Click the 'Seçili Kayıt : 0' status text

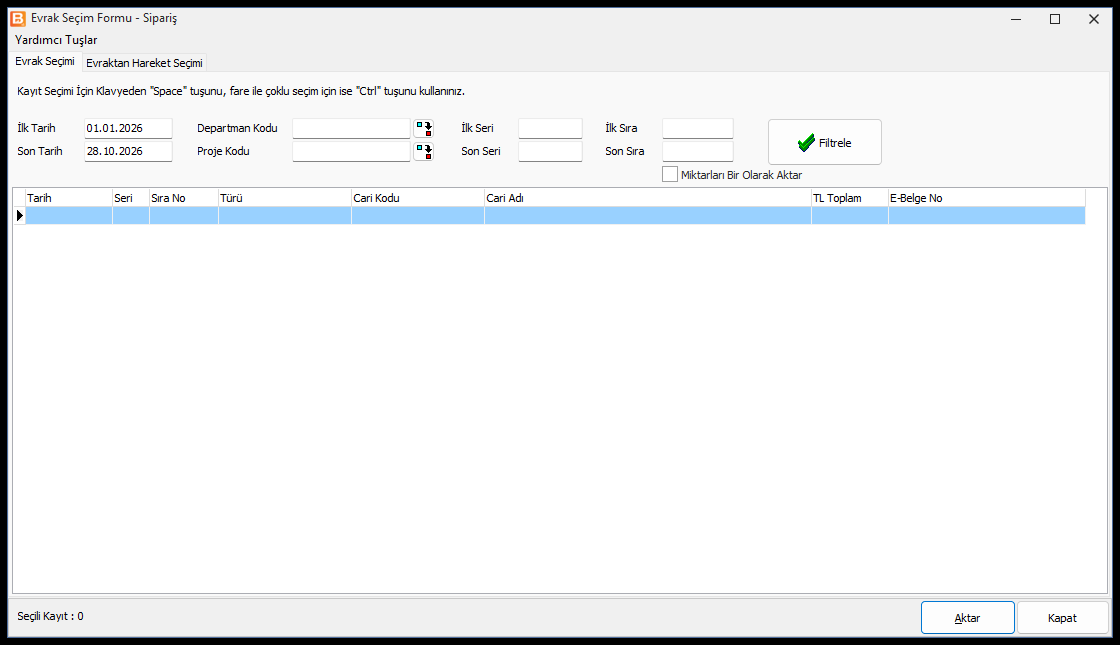(50, 616)
